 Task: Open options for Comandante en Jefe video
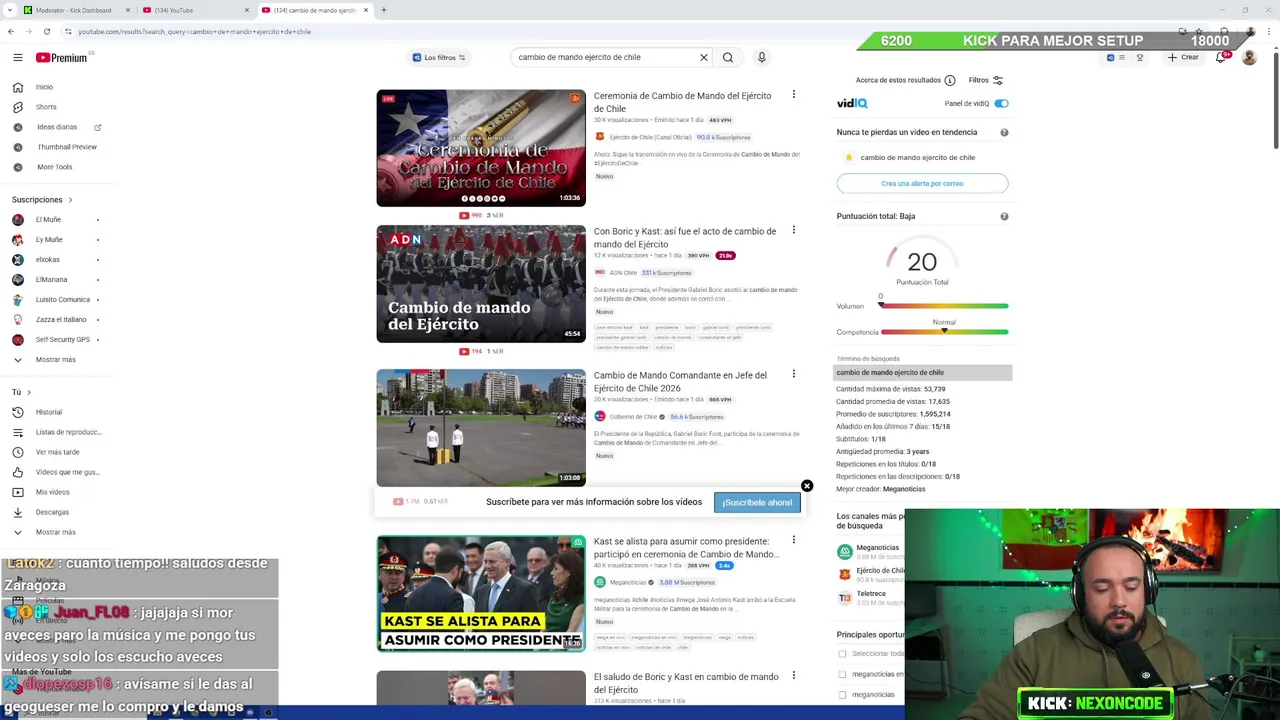[794, 374]
